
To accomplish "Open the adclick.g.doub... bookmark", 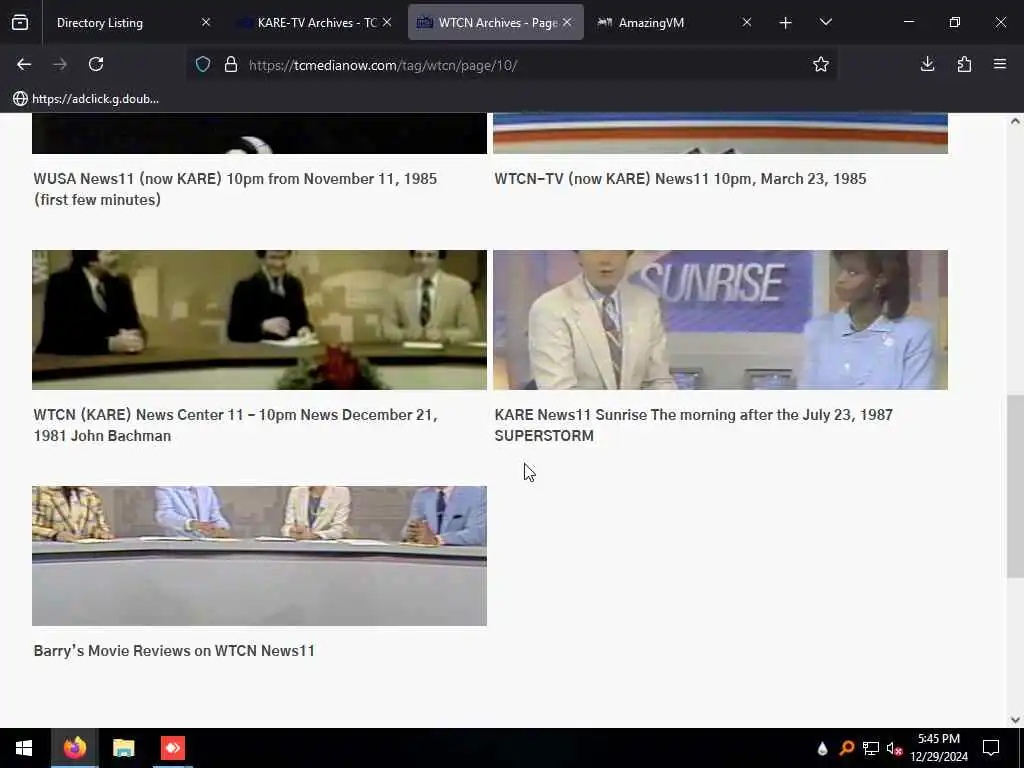I will [86, 99].
